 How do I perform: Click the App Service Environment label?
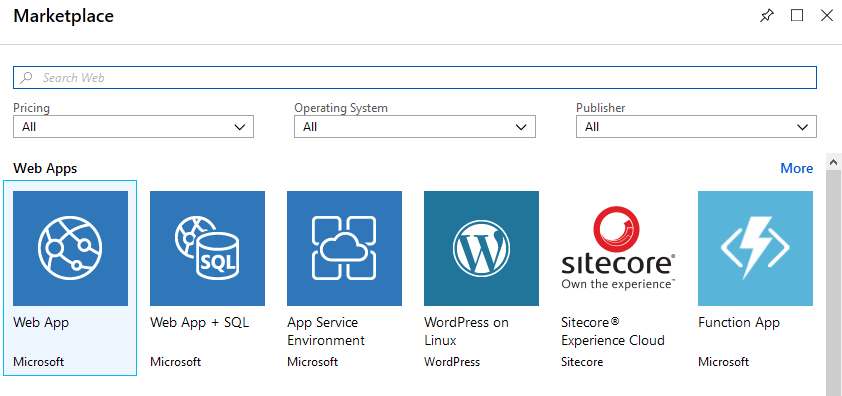326,332
